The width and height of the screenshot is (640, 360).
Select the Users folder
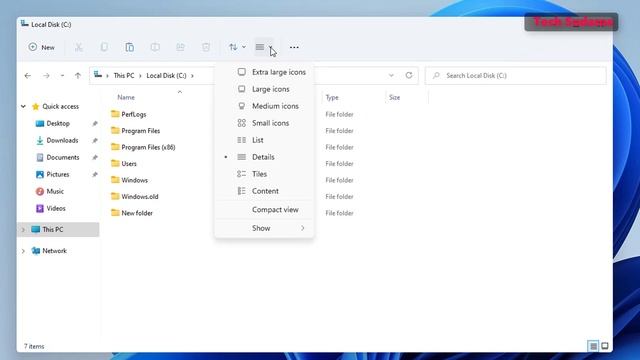tap(124, 164)
